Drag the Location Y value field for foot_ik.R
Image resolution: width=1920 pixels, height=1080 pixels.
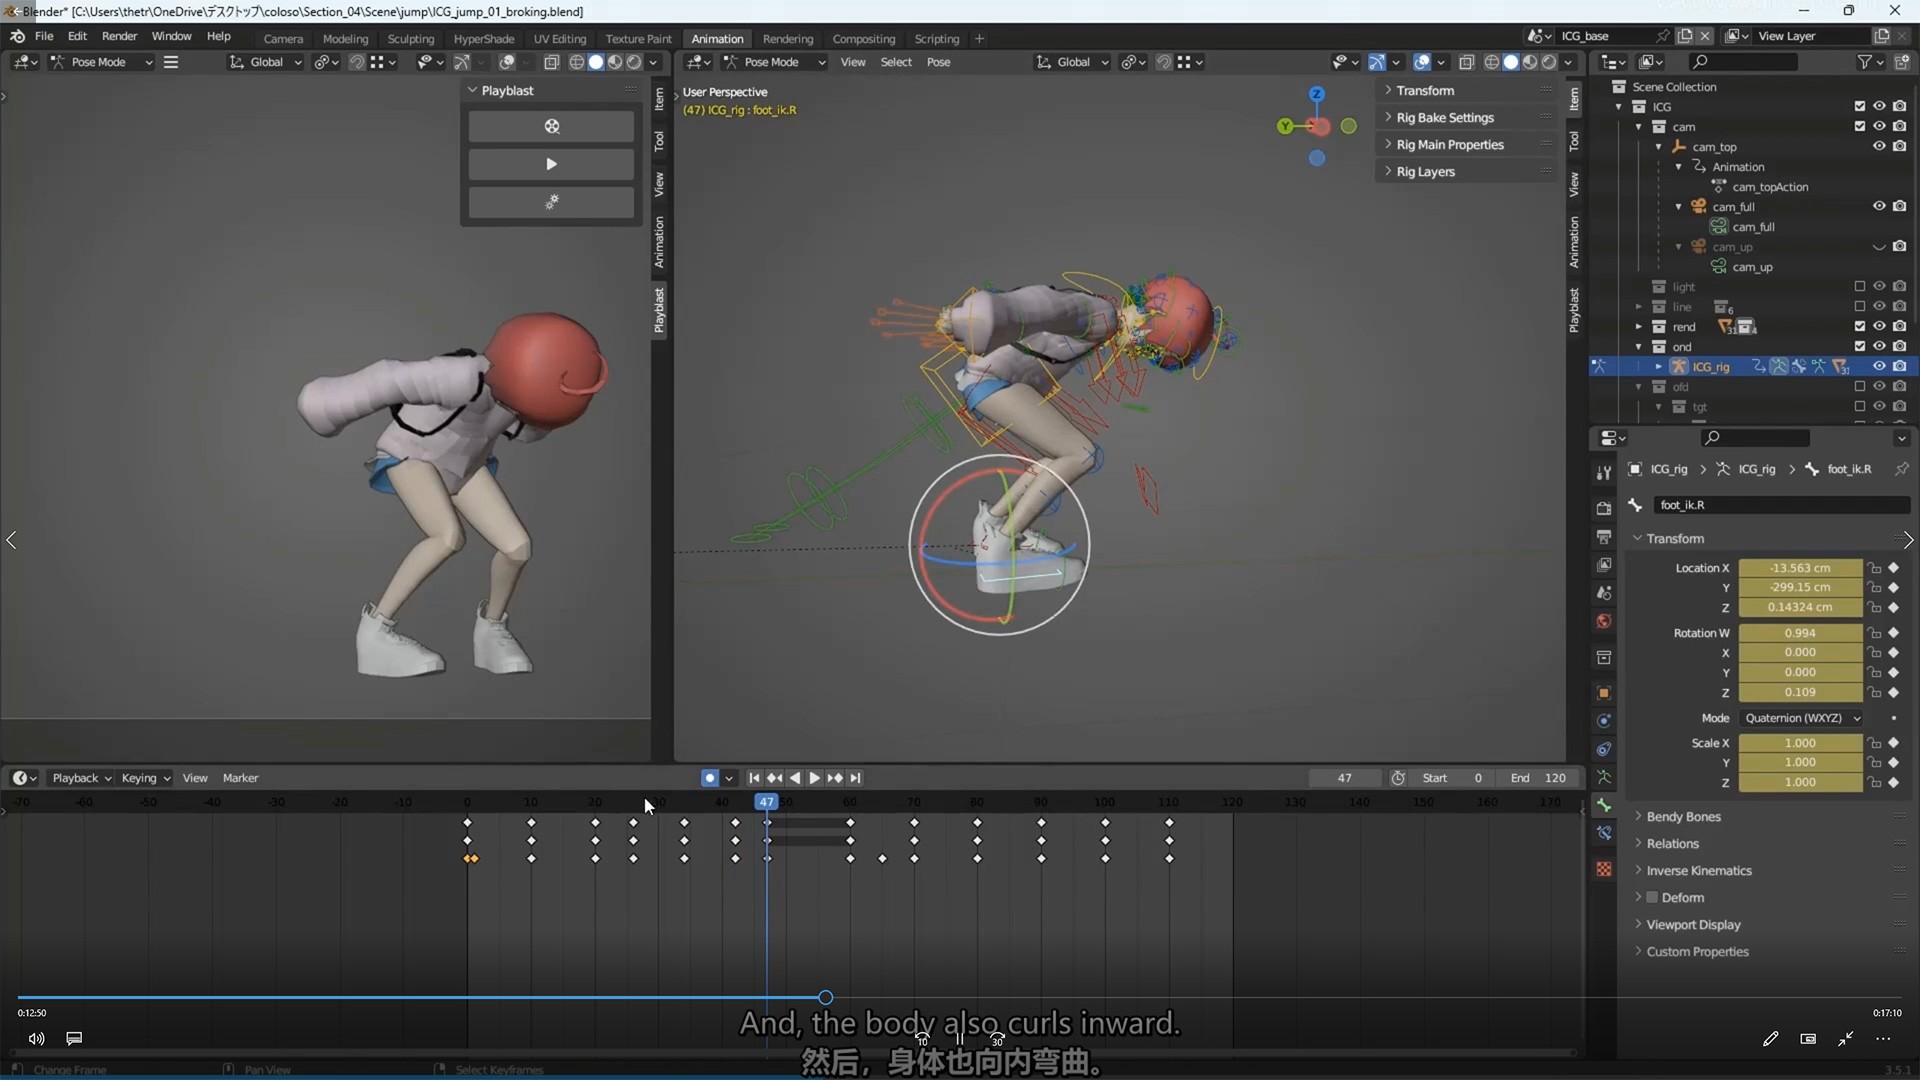pyautogui.click(x=1800, y=587)
